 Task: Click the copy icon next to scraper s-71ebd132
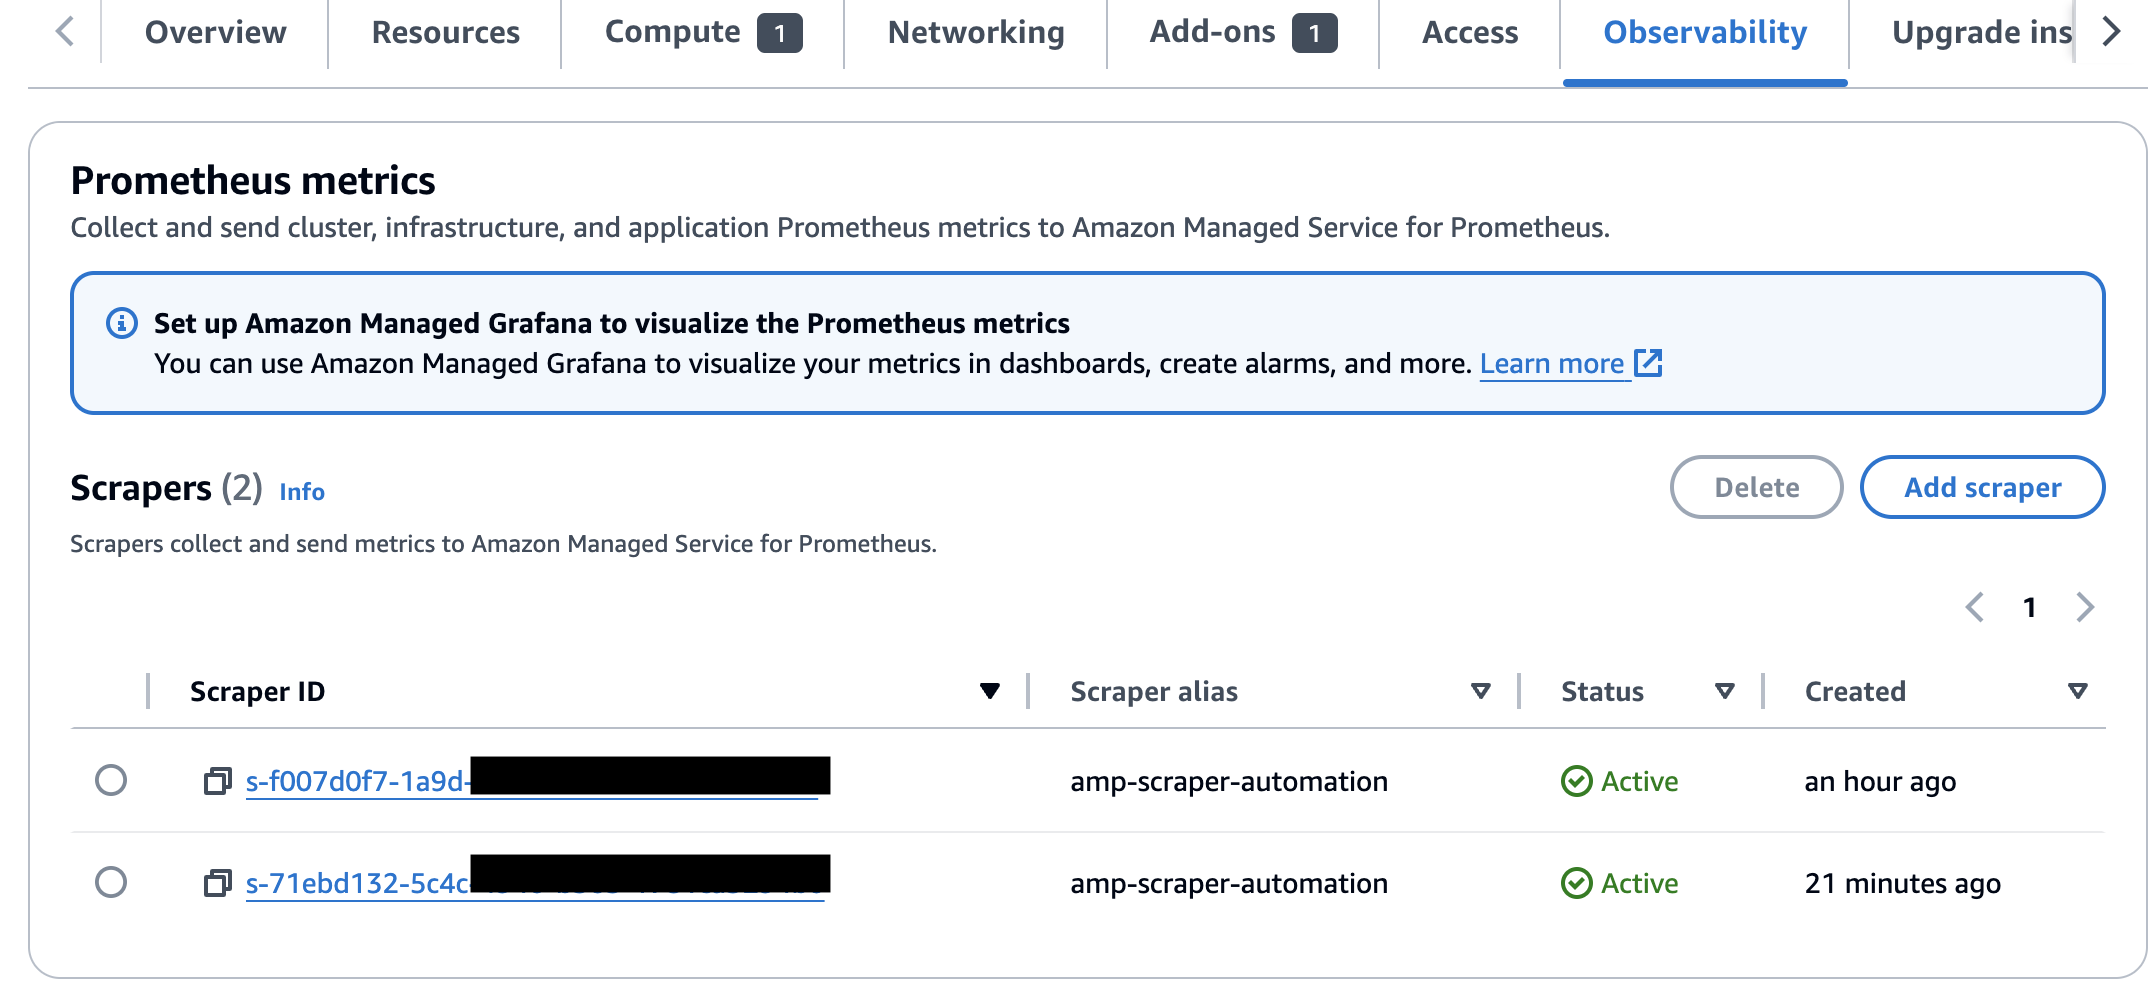(x=216, y=884)
